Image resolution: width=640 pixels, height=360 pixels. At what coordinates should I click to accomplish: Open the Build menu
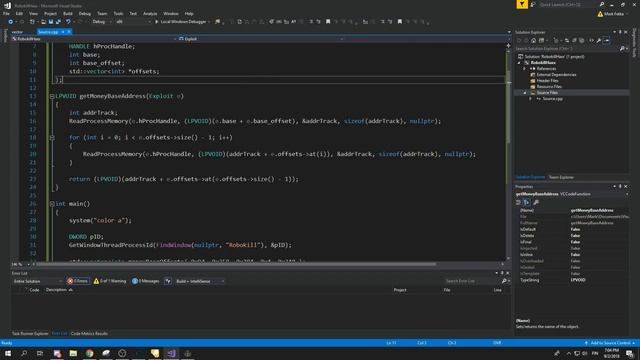(x=68, y=13)
